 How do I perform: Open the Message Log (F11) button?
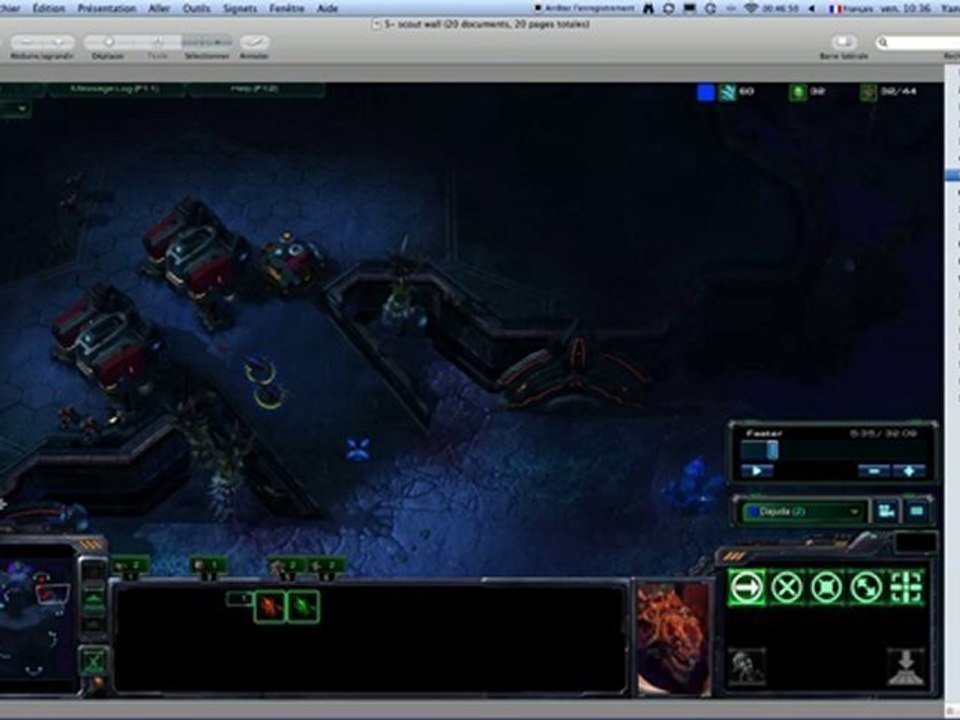116,89
